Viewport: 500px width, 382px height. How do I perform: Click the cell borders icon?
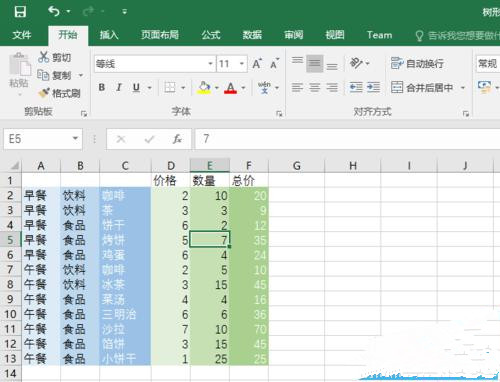[170, 87]
